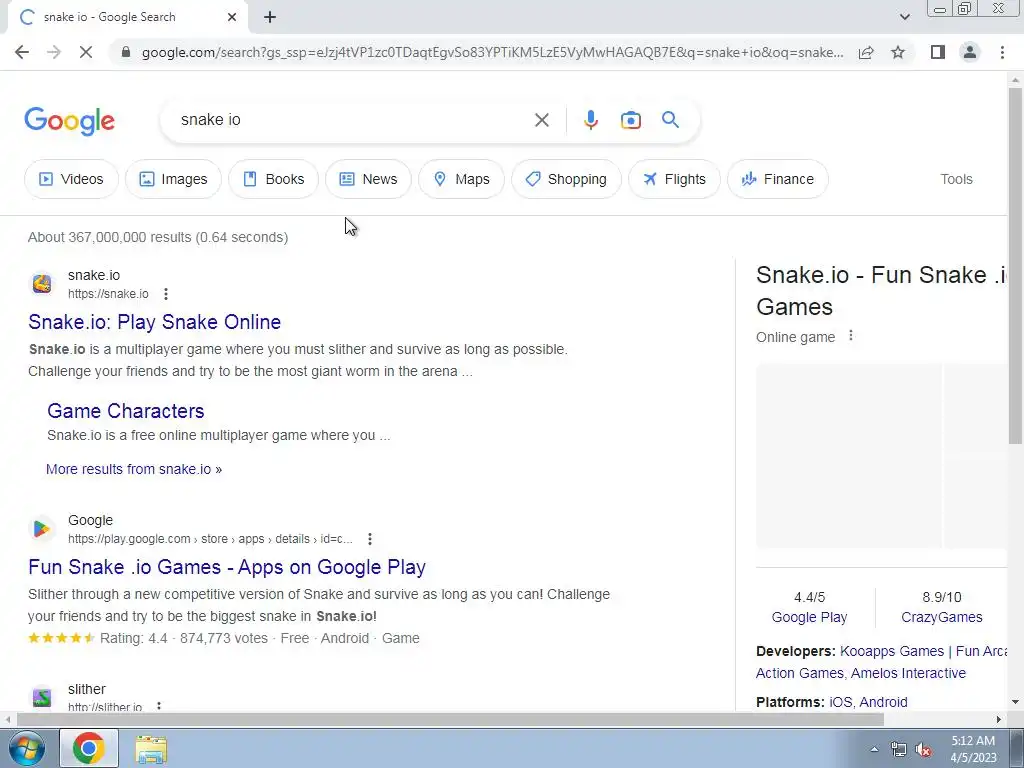The image size is (1024, 768).
Task: Filter results by Images
Action: (173, 179)
